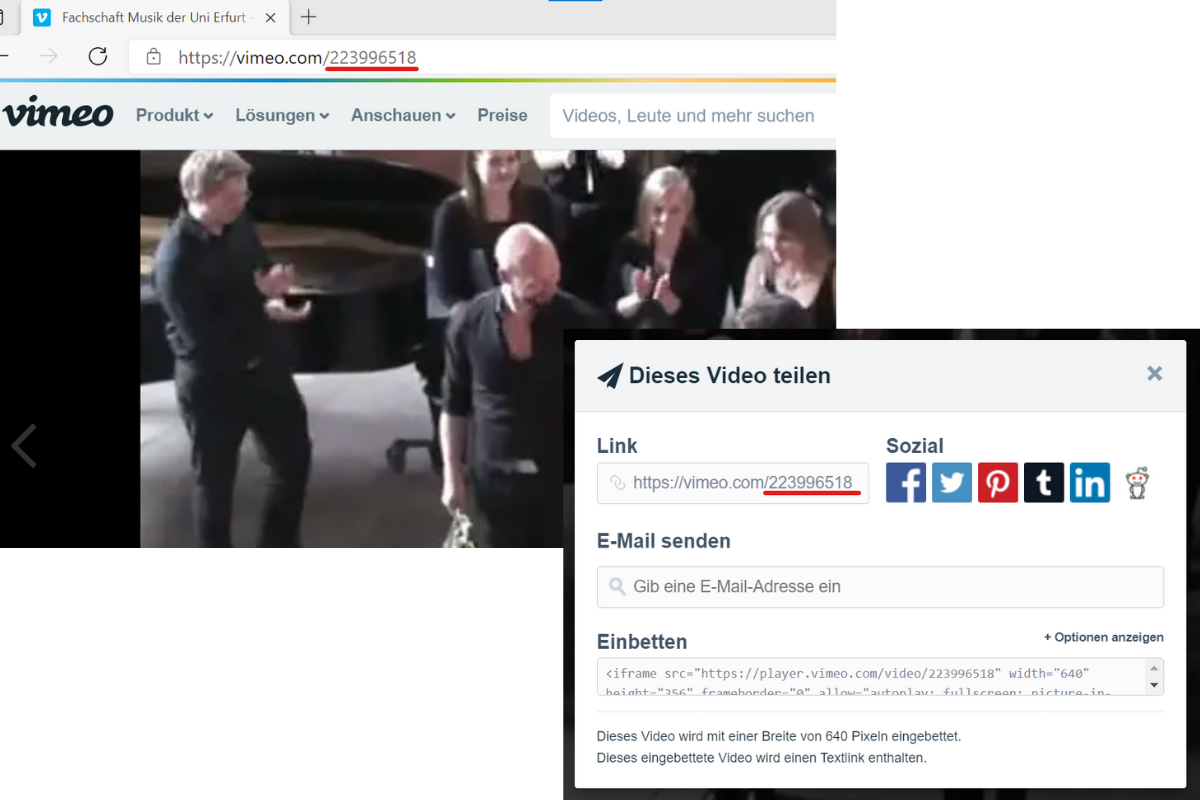Share video on Facebook icon

(906, 483)
